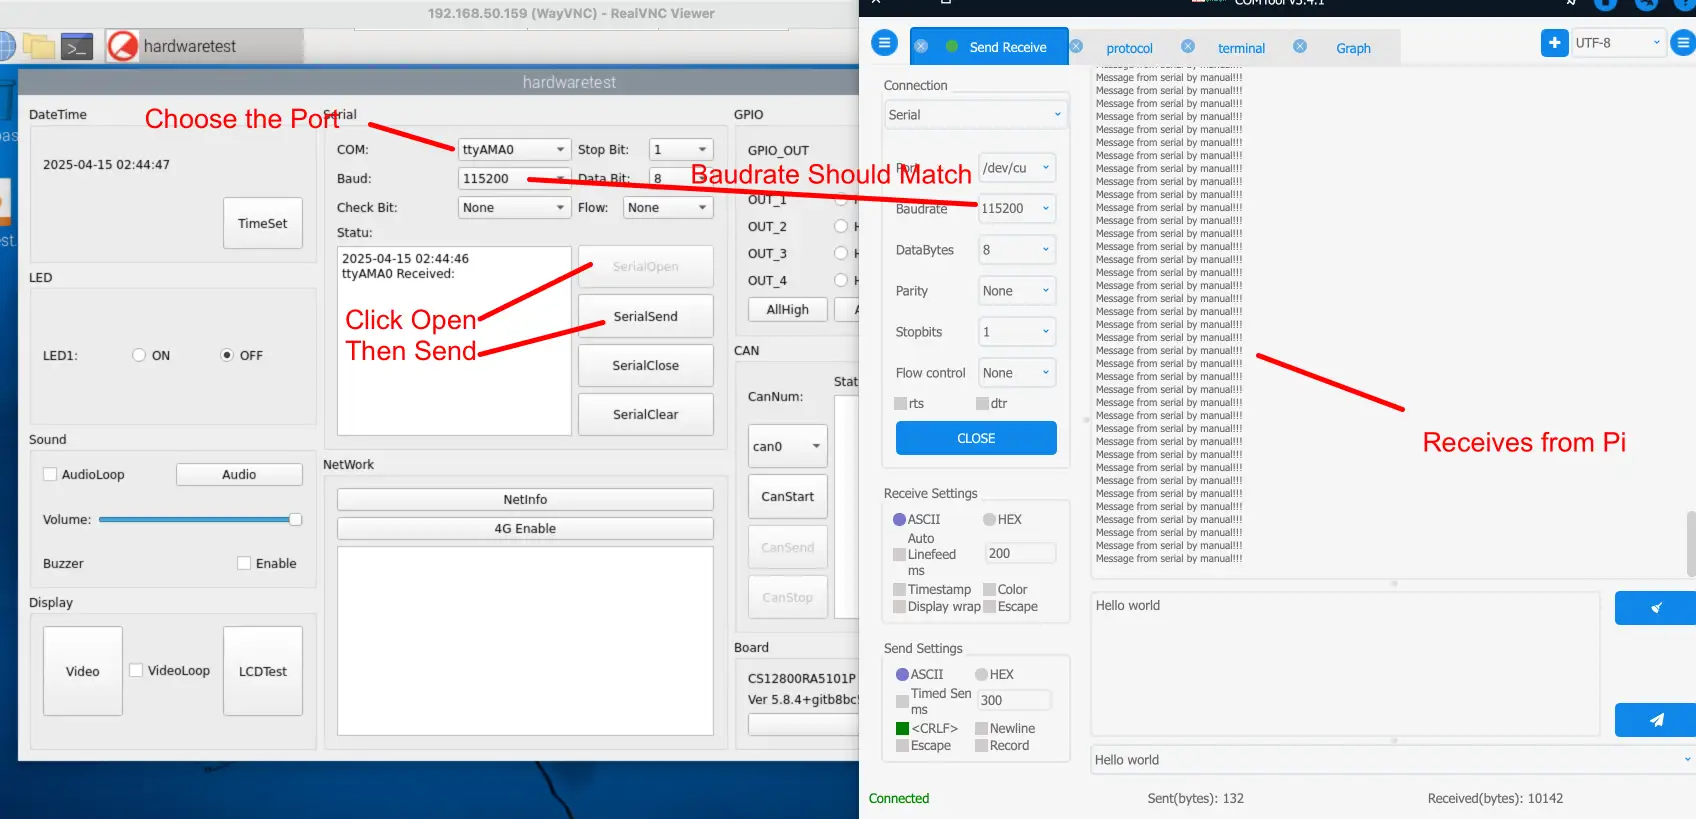Turn LED1 ON radio button
Image resolution: width=1696 pixels, height=819 pixels.
click(x=139, y=355)
